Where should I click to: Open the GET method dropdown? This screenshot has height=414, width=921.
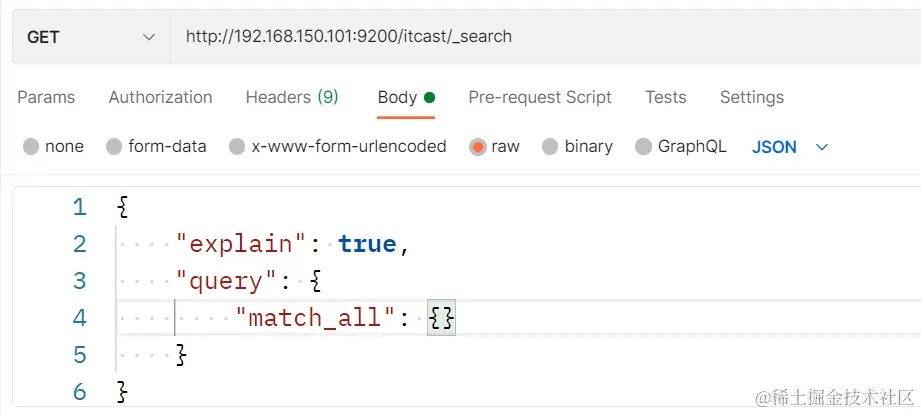pyautogui.click(x=92, y=37)
